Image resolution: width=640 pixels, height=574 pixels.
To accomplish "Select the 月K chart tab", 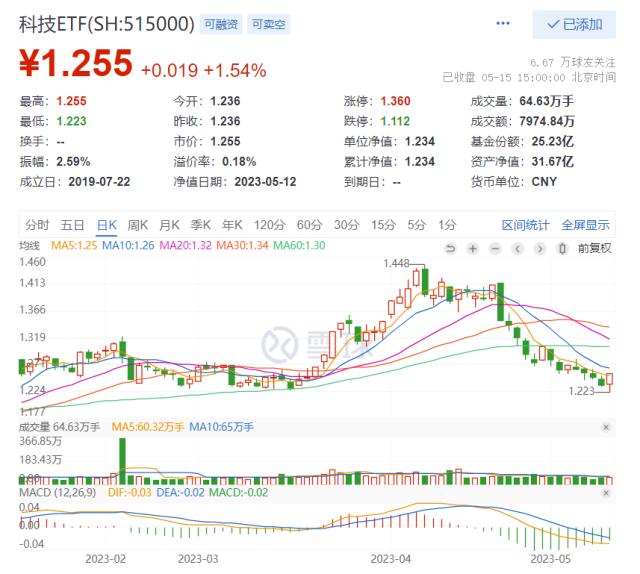I will (x=169, y=225).
